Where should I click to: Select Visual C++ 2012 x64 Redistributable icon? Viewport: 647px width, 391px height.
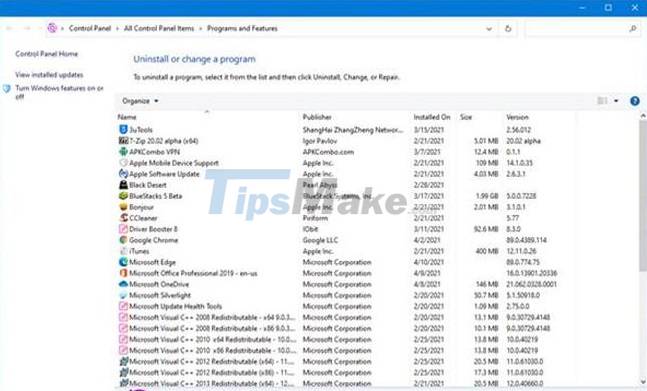coord(123,361)
